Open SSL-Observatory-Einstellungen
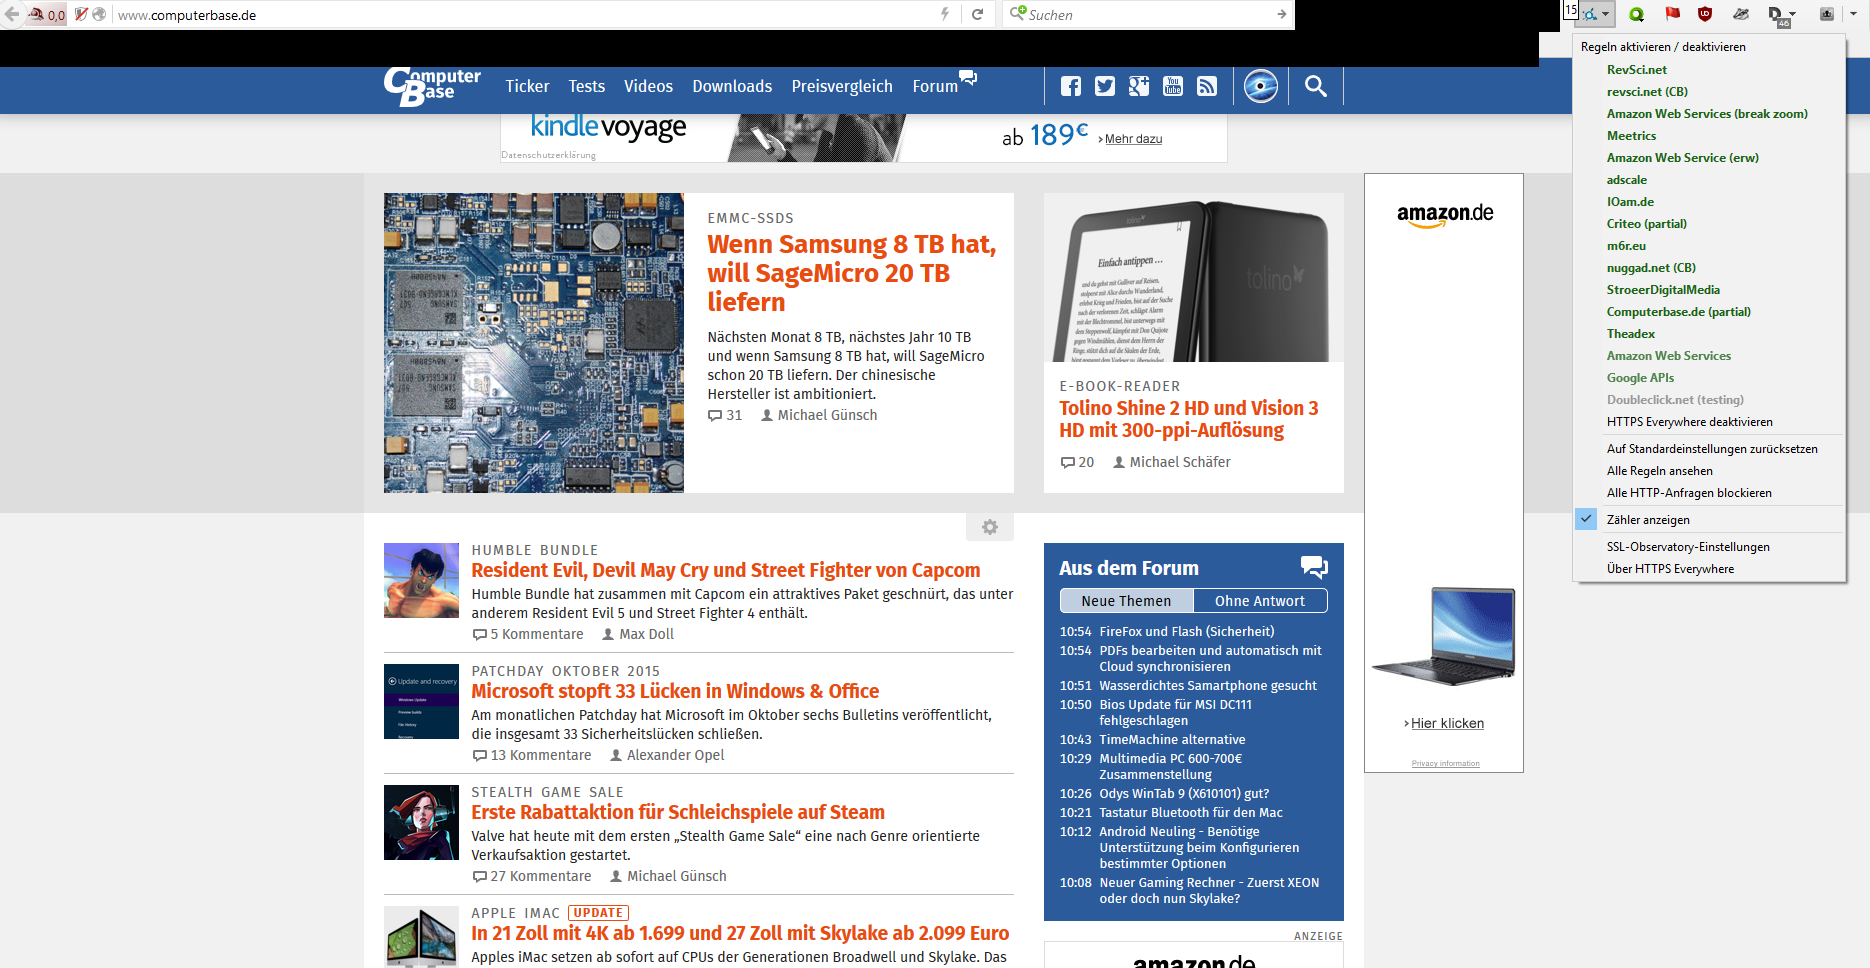1870x968 pixels. pyautogui.click(x=1688, y=547)
